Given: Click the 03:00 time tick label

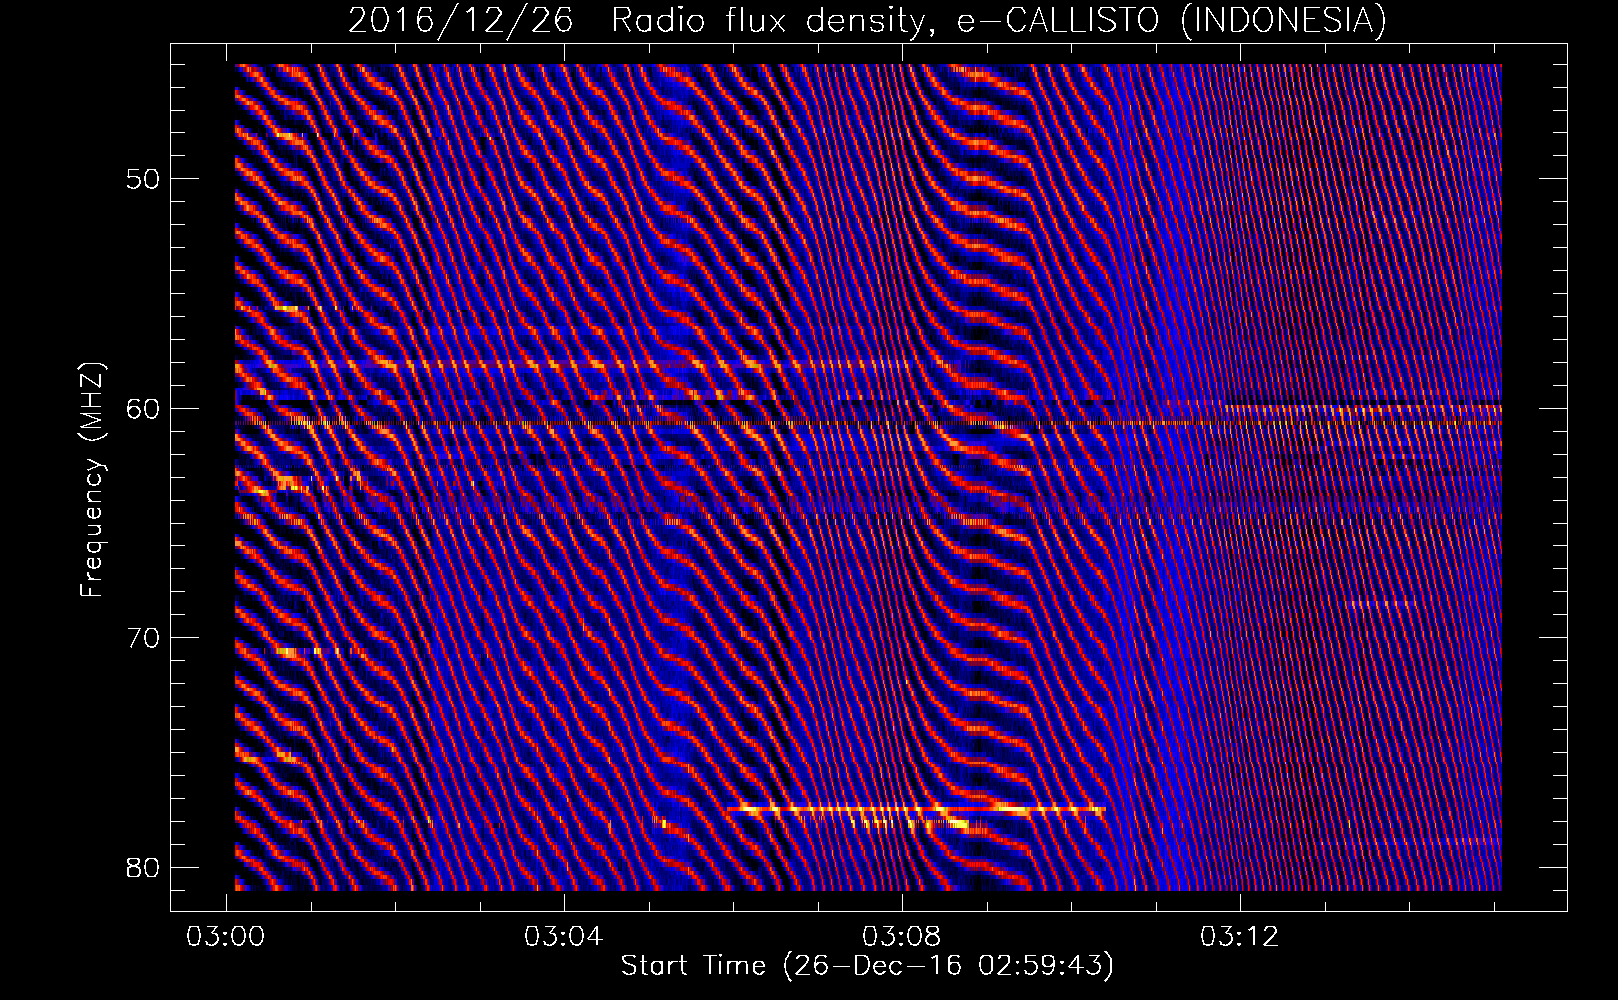Looking at the screenshot, I should tap(227, 937).
